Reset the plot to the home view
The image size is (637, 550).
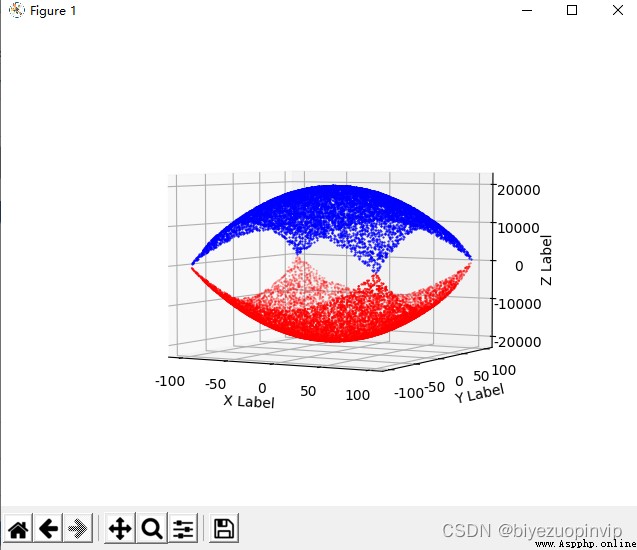click(18, 528)
